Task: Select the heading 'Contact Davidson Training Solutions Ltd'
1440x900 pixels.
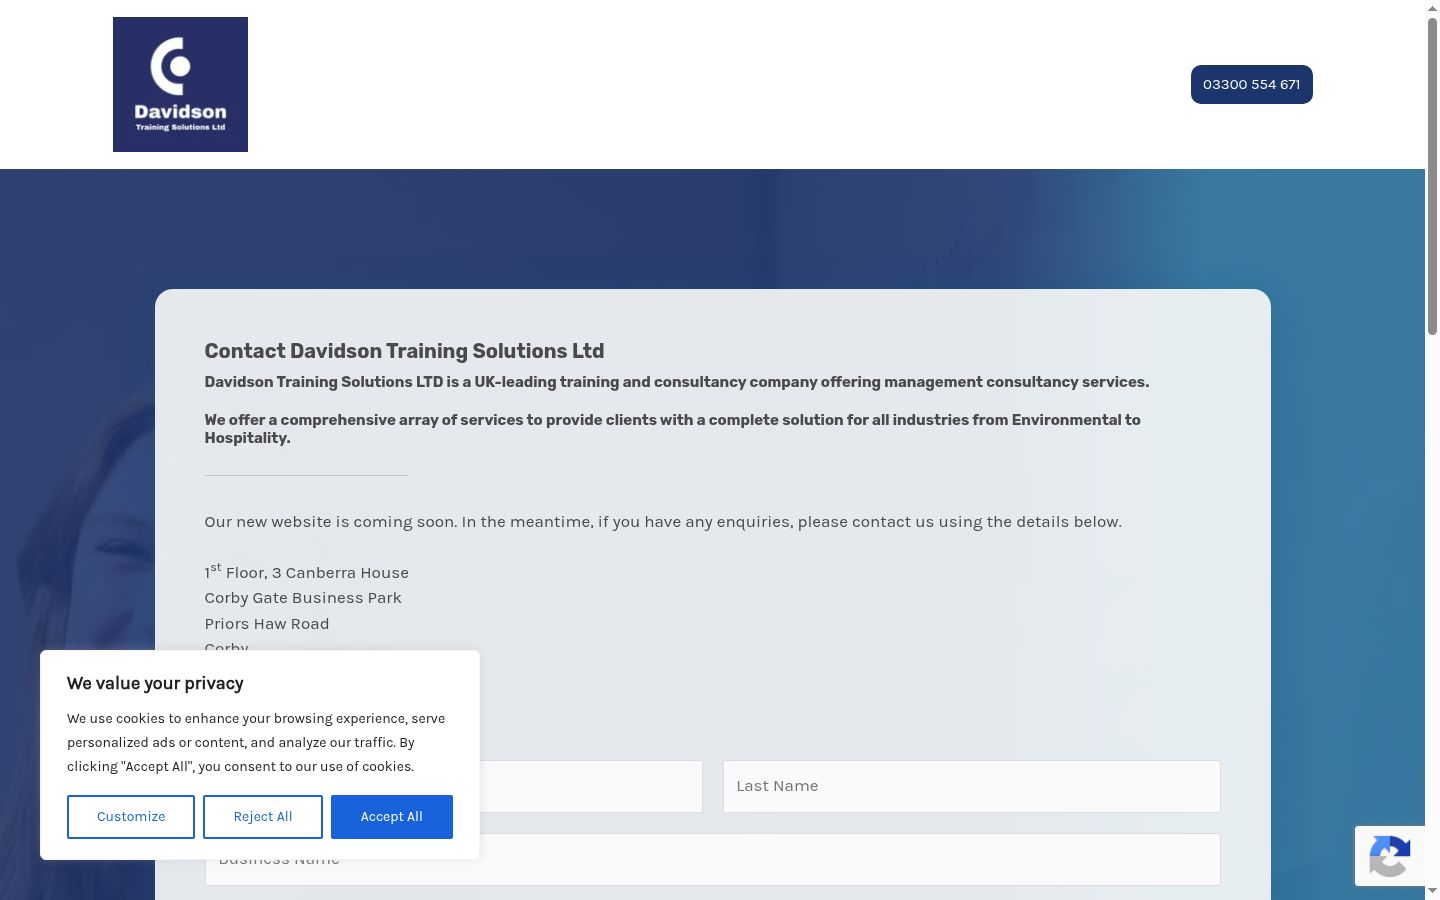Action: tap(404, 351)
